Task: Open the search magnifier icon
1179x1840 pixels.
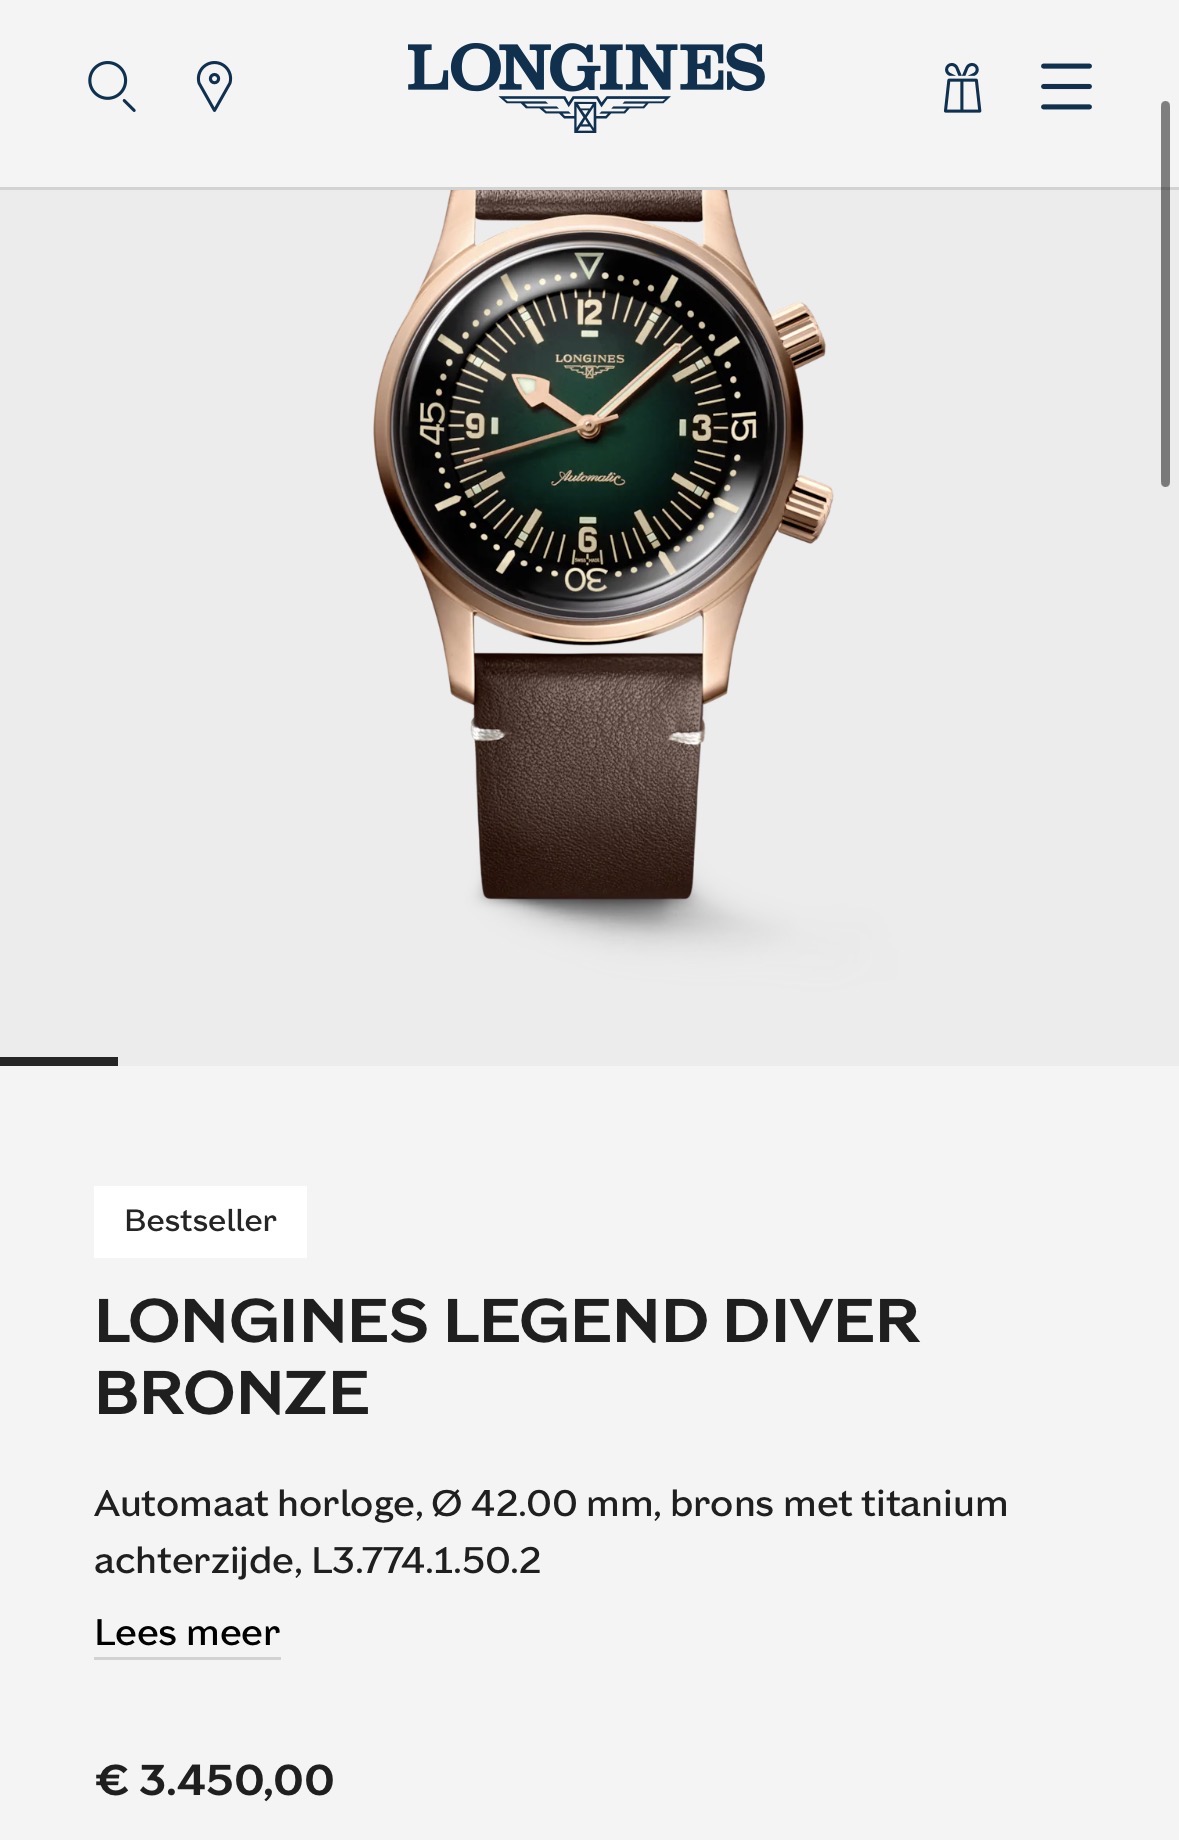Action: click(x=111, y=86)
